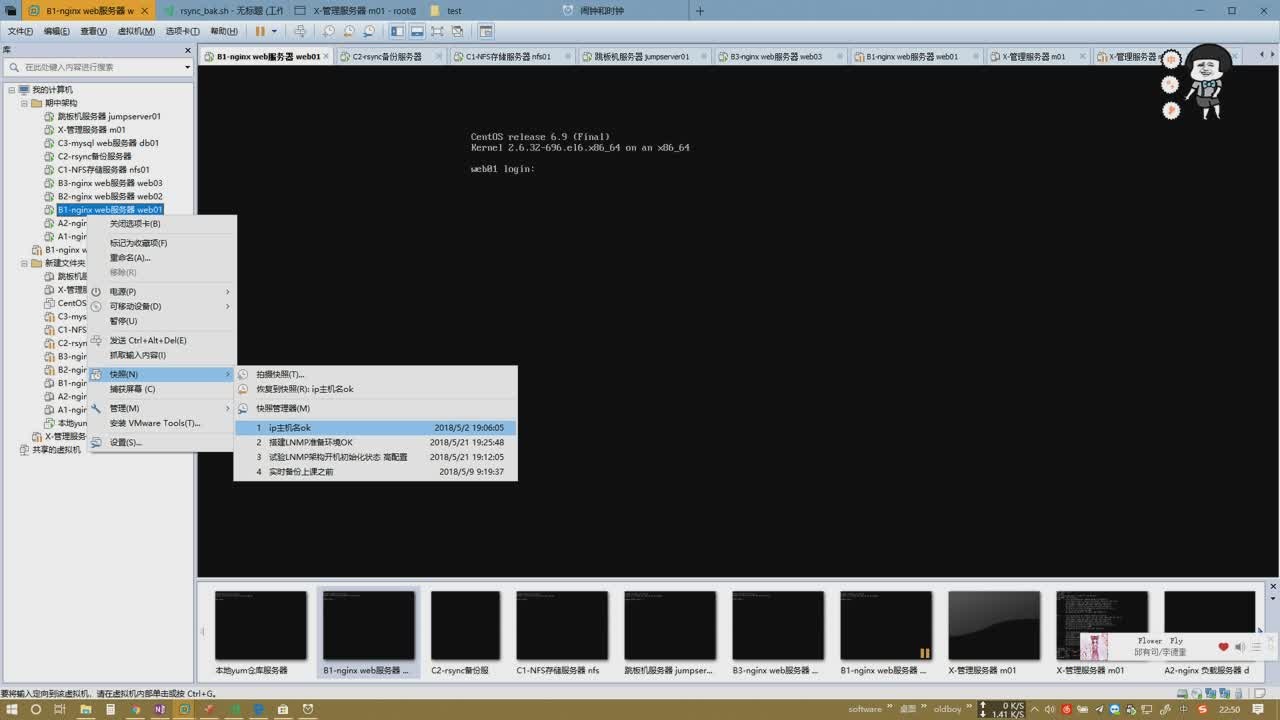Choose 恢复到快照(R): ip主机名ok entry

375,389
